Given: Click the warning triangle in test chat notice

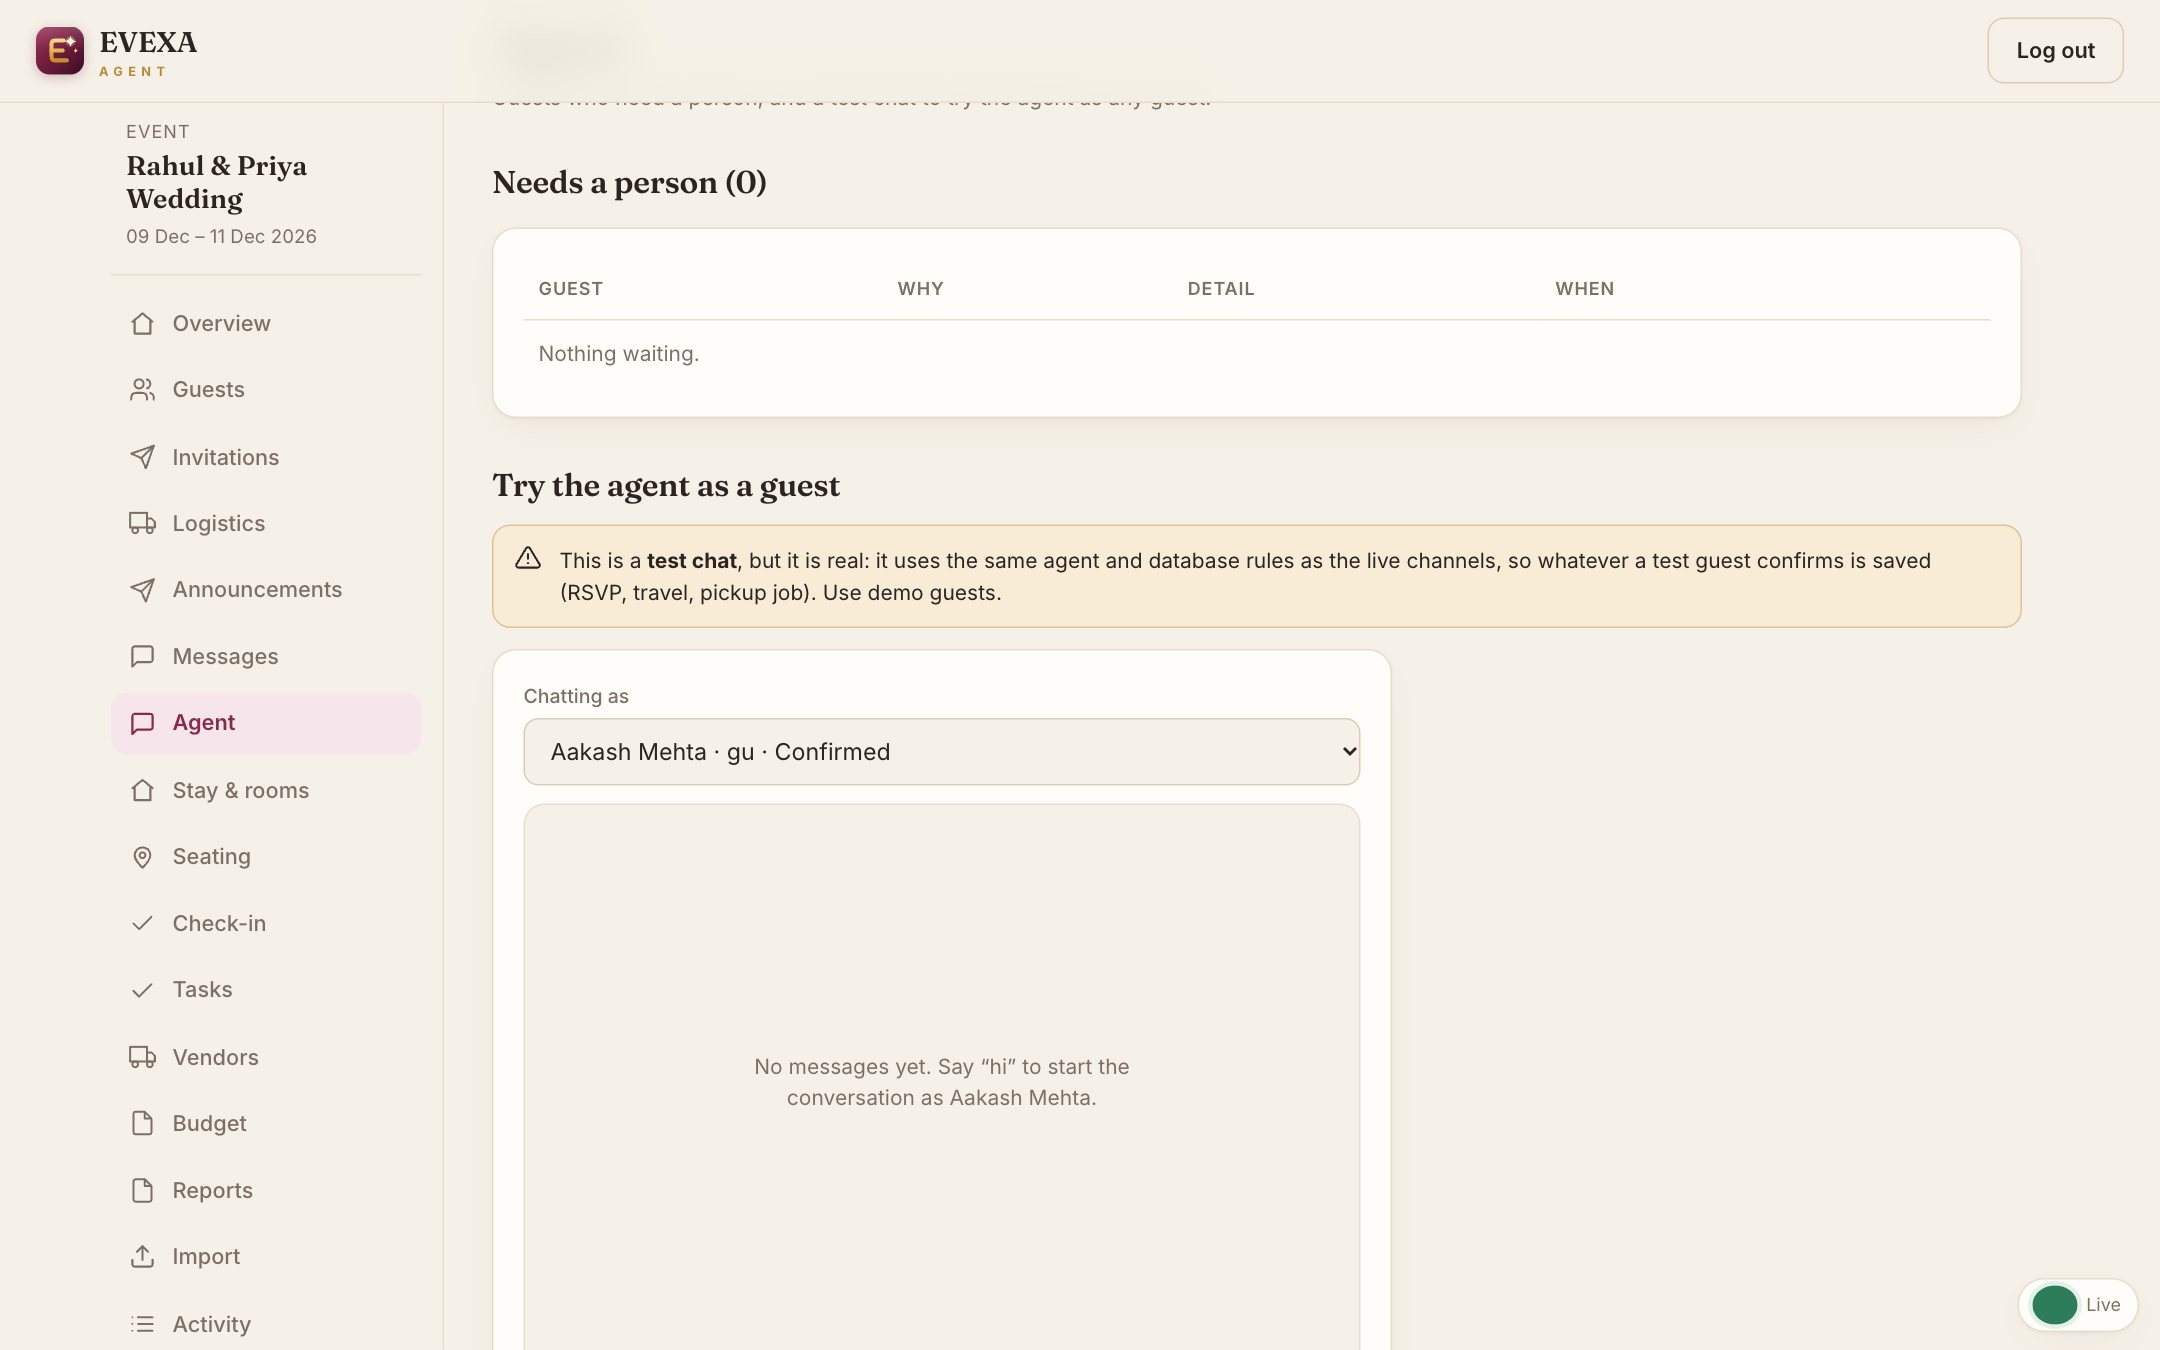Looking at the screenshot, I should (528, 558).
